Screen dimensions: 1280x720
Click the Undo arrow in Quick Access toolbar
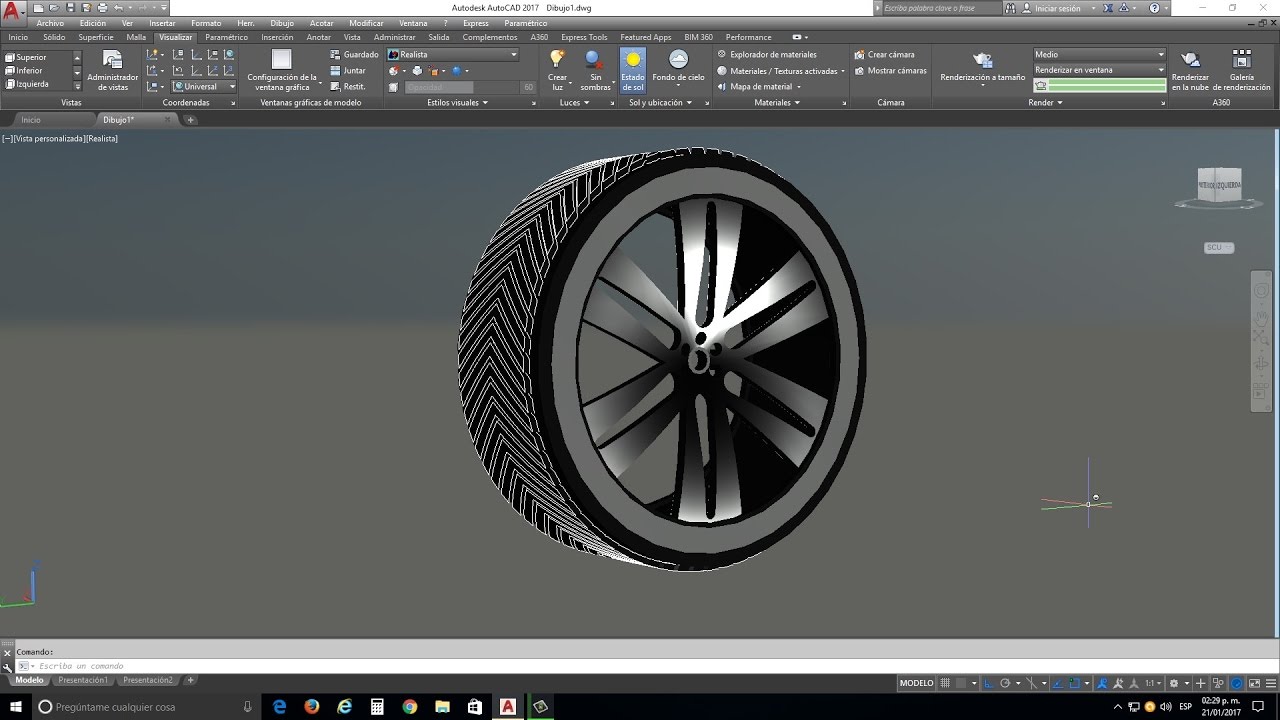(119, 8)
